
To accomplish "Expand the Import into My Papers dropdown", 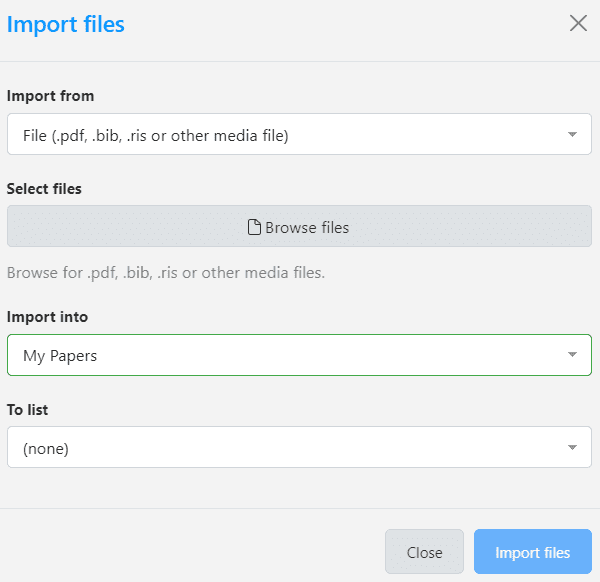I will [x=299, y=355].
